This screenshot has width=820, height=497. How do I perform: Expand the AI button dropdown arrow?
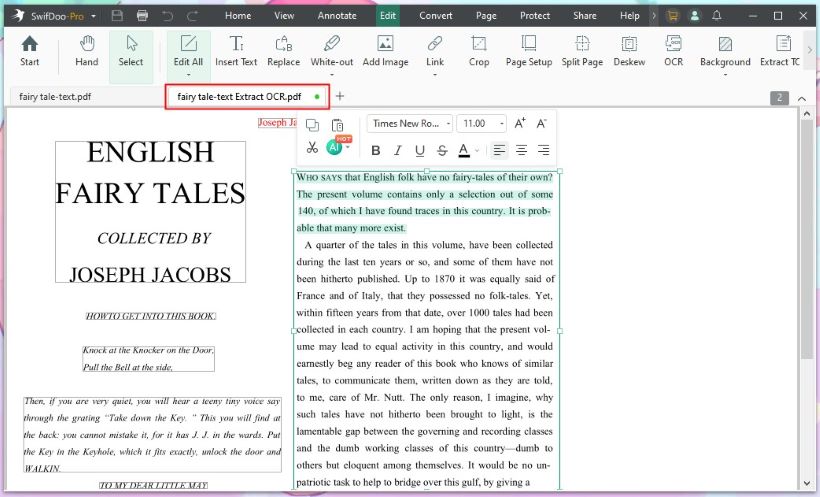tap(347, 148)
